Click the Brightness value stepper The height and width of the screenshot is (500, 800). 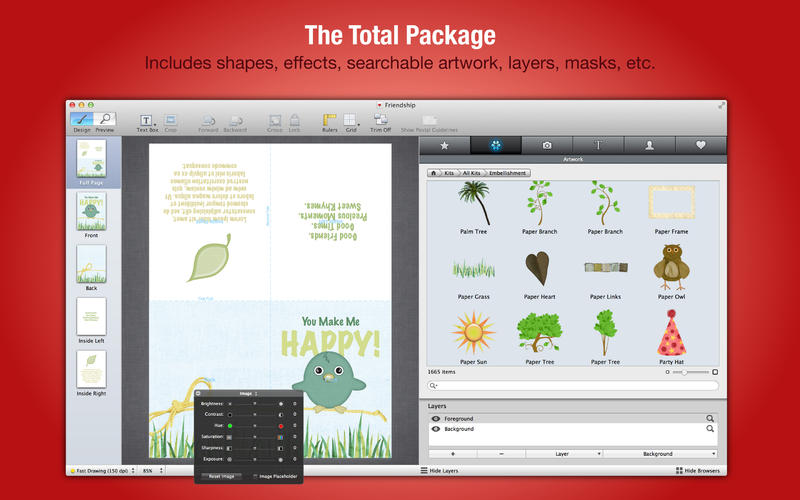tap(294, 404)
